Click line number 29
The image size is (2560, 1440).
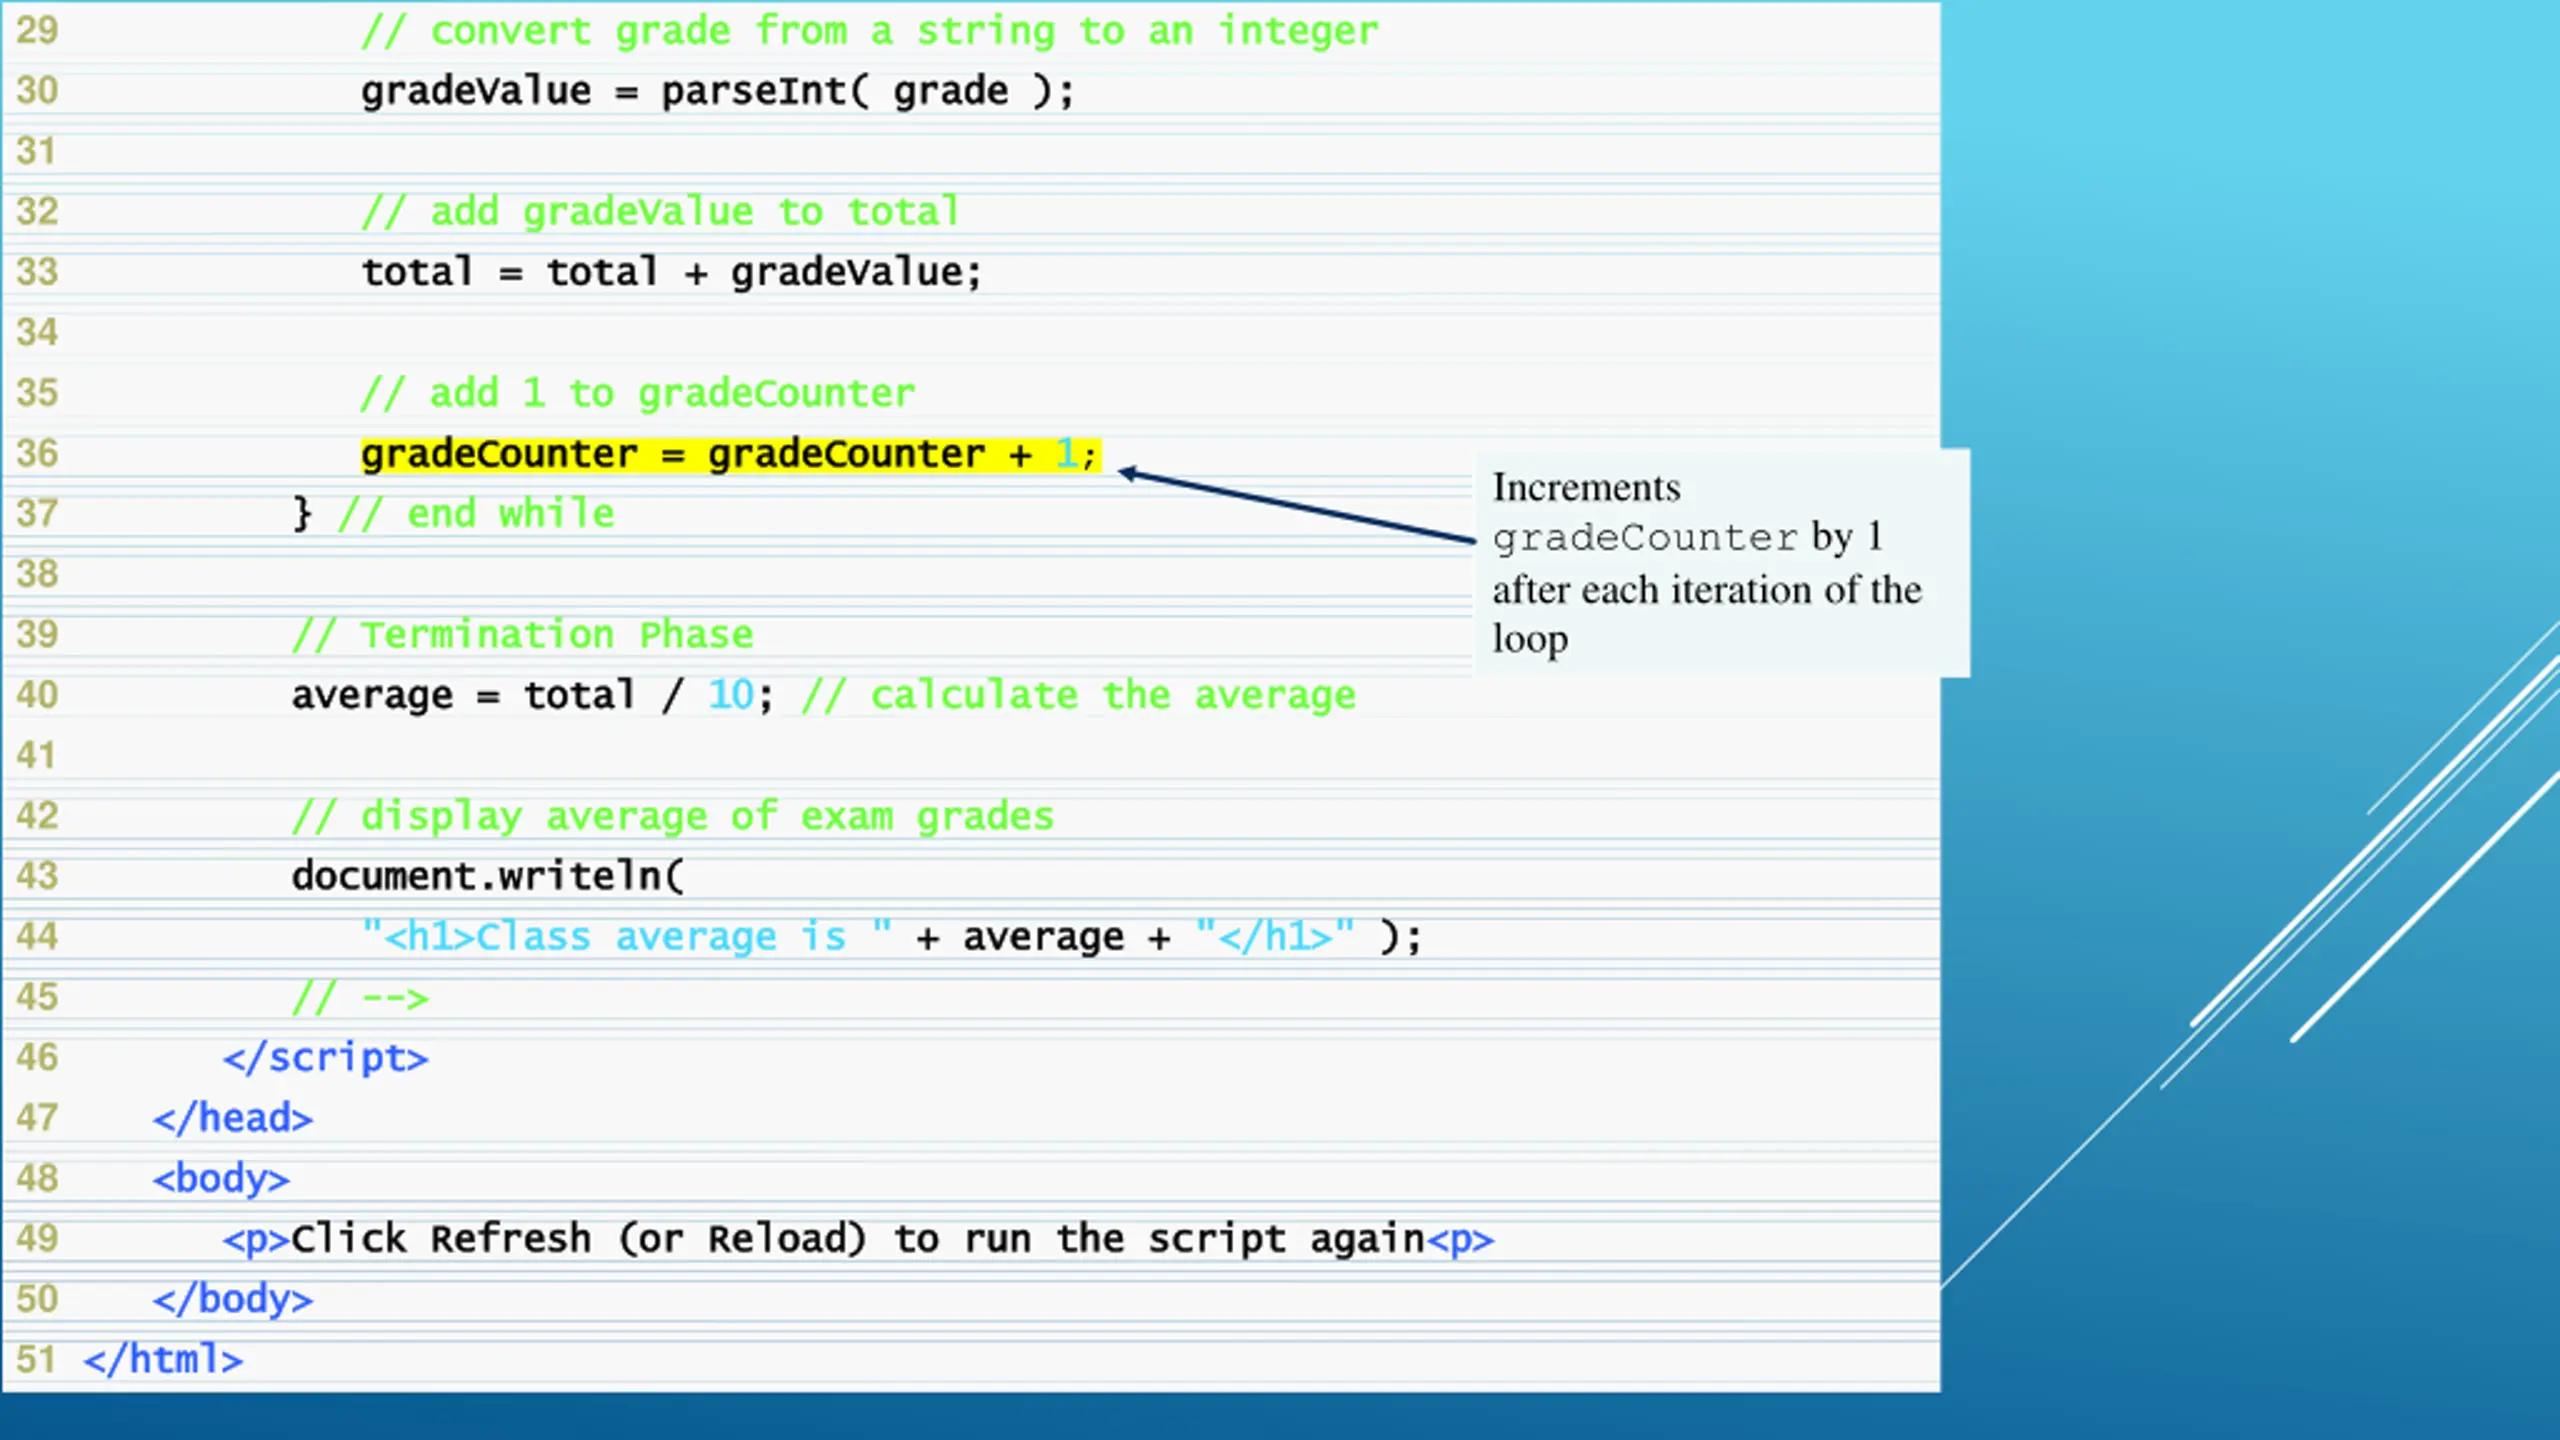click(37, 31)
